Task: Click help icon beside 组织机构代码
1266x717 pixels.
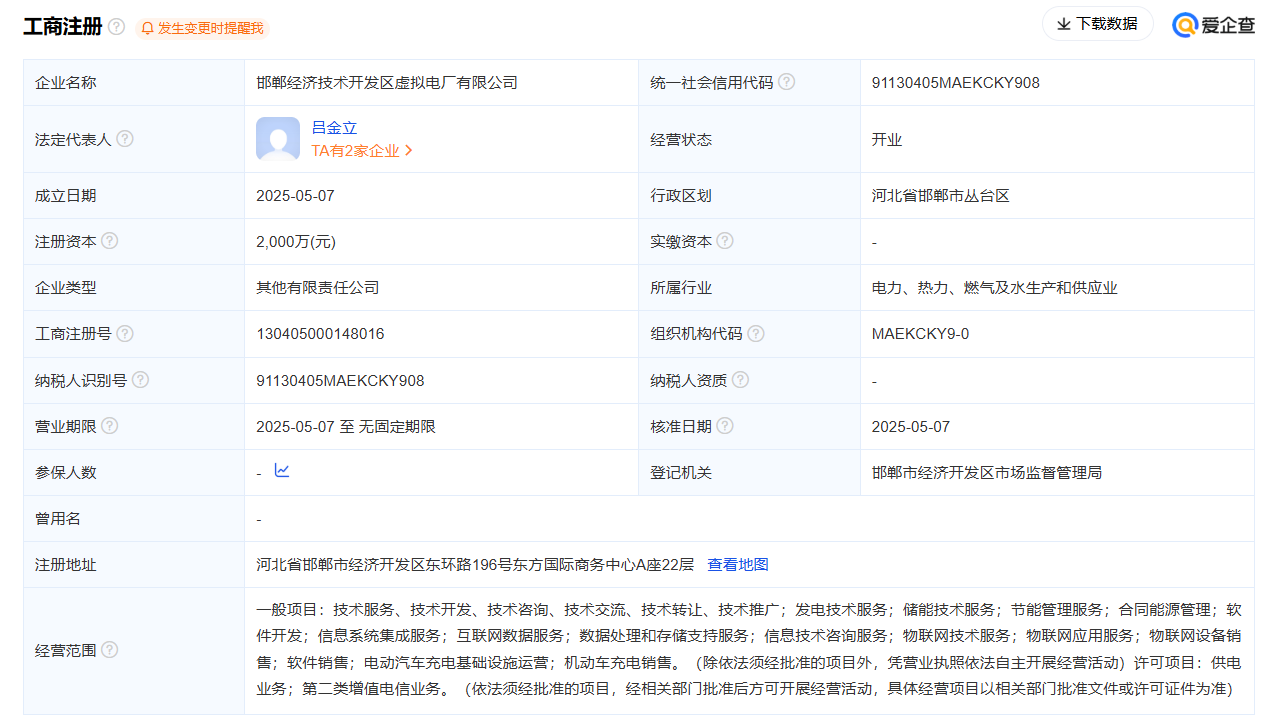Action: pyautogui.click(x=756, y=333)
